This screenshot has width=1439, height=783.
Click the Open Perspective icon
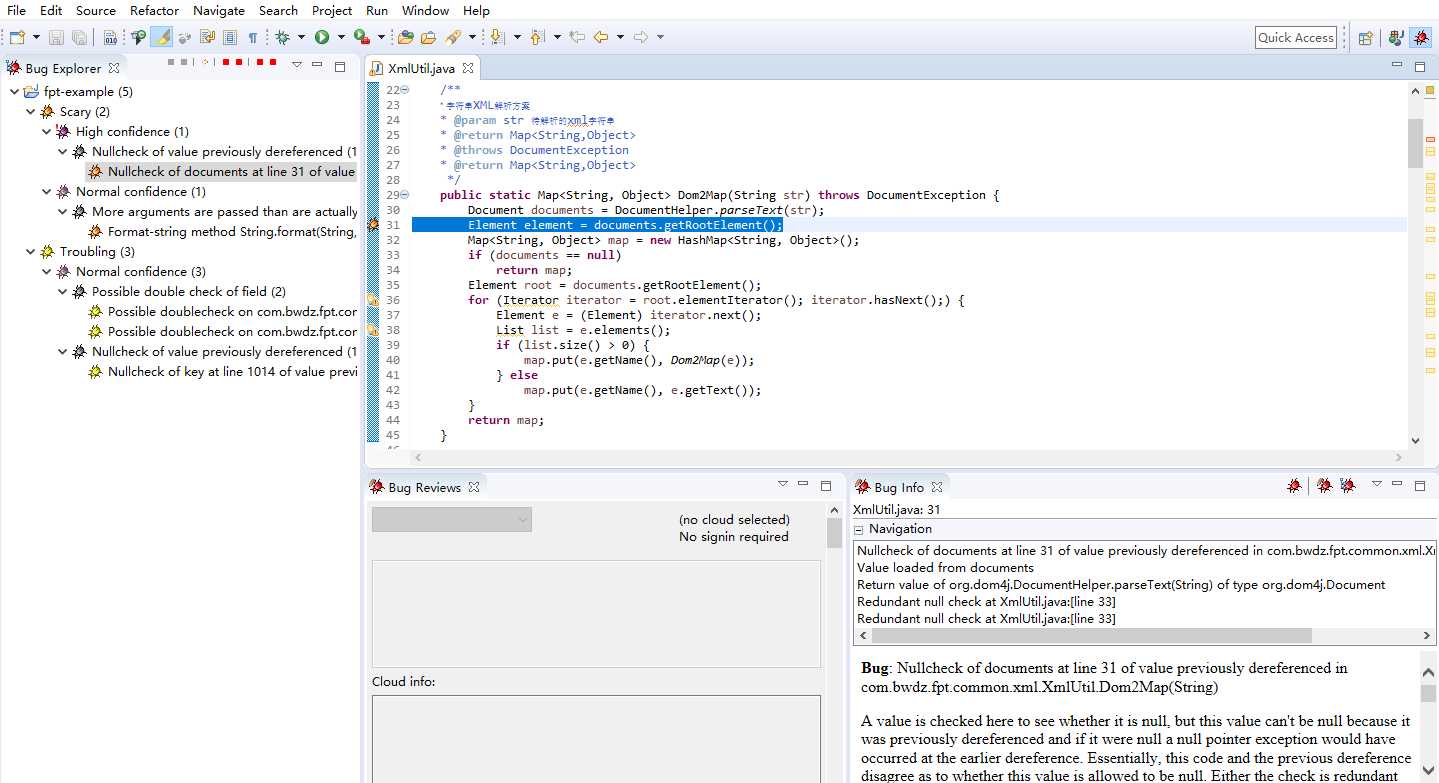[x=1365, y=38]
